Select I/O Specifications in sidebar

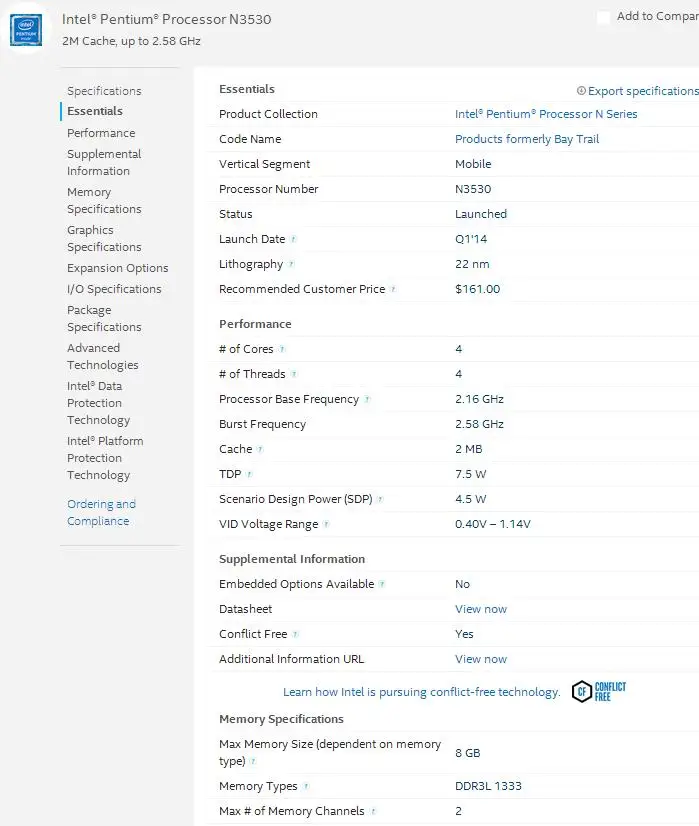pos(114,289)
